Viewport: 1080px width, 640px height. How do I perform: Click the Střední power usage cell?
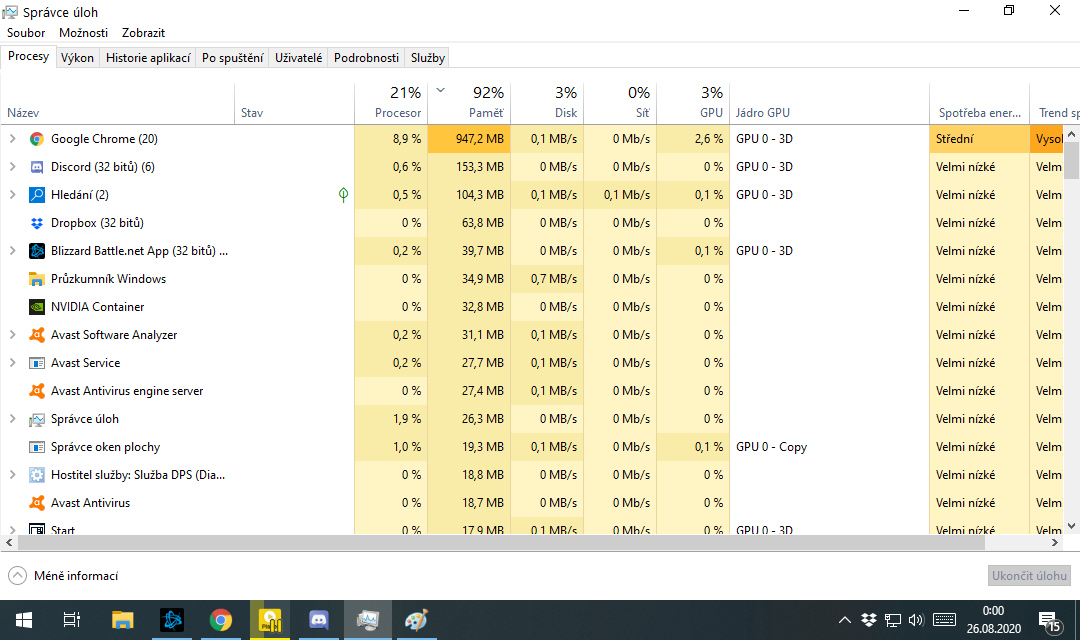[979, 139]
